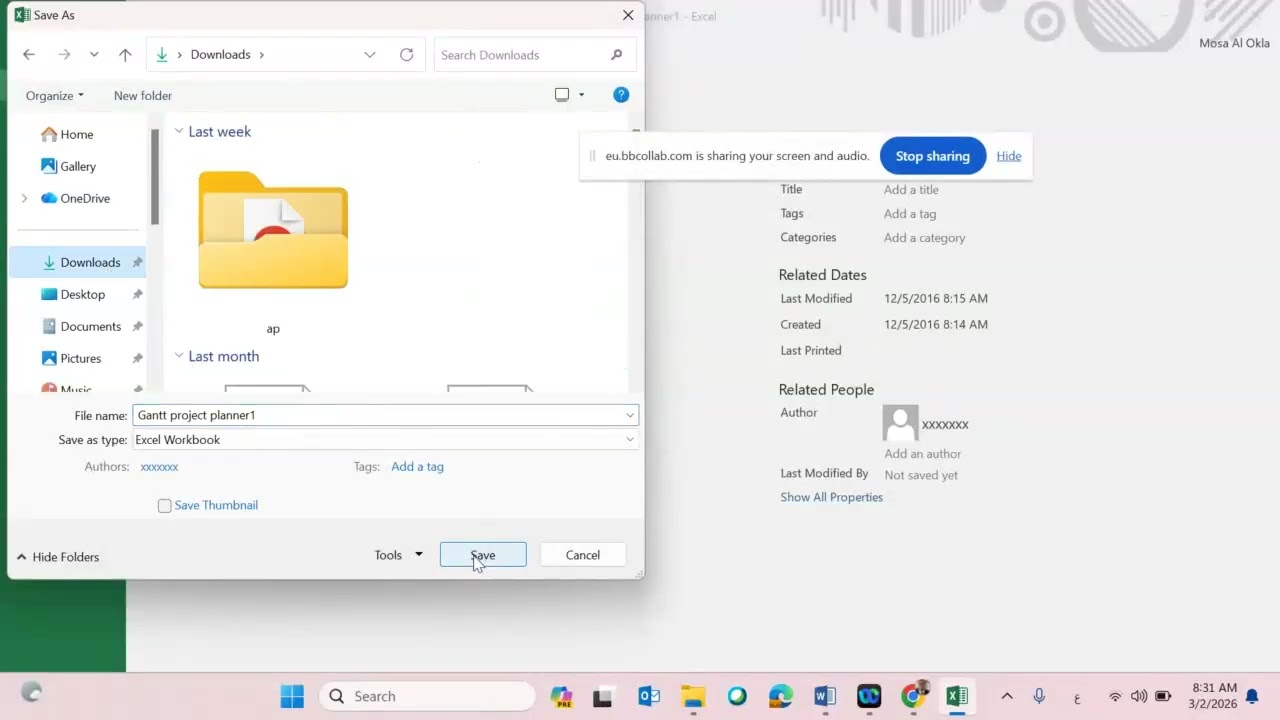Click Add a tag in Excel properties
The image size is (1280, 720).
pos(910,214)
